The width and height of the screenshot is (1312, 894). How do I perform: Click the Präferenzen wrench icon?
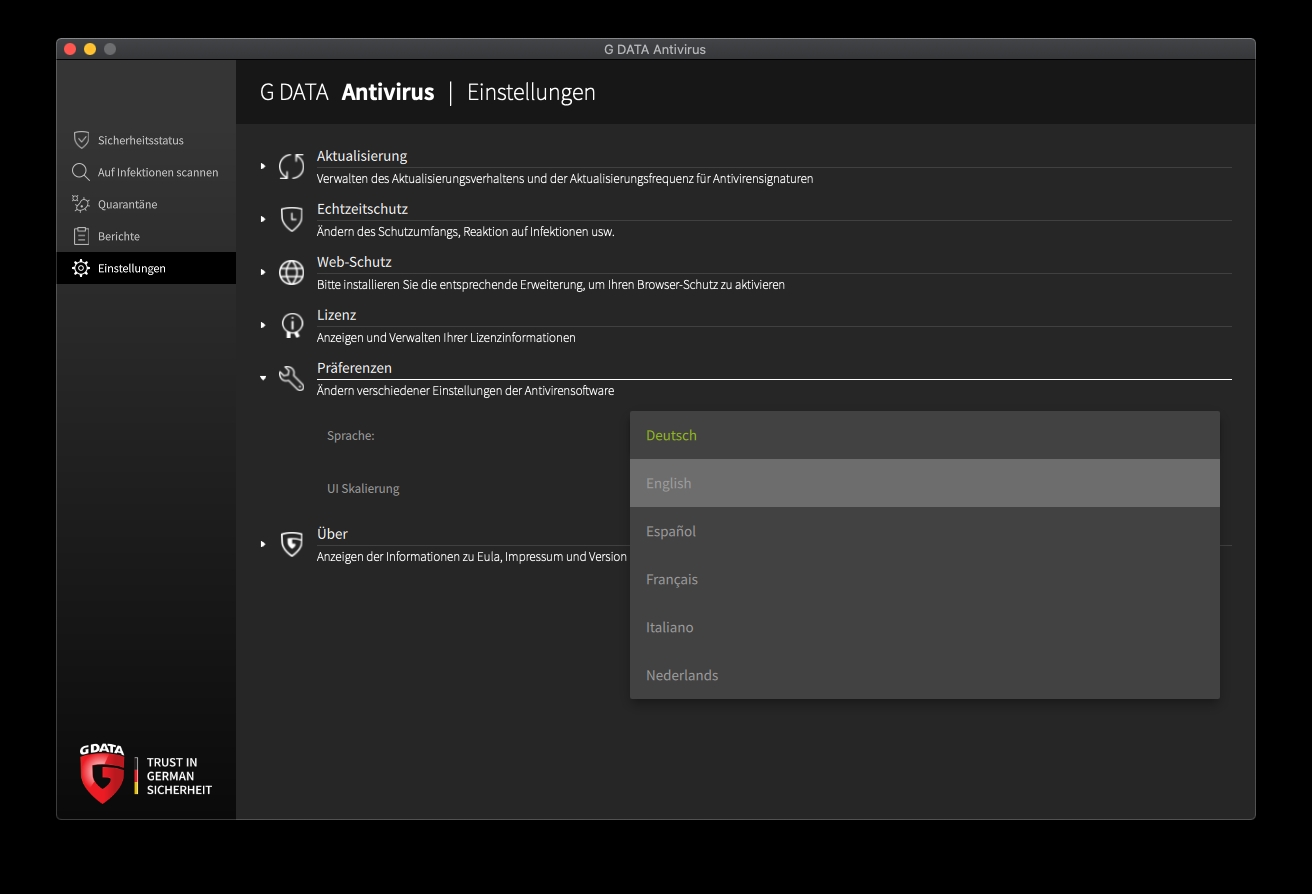(x=291, y=378)
